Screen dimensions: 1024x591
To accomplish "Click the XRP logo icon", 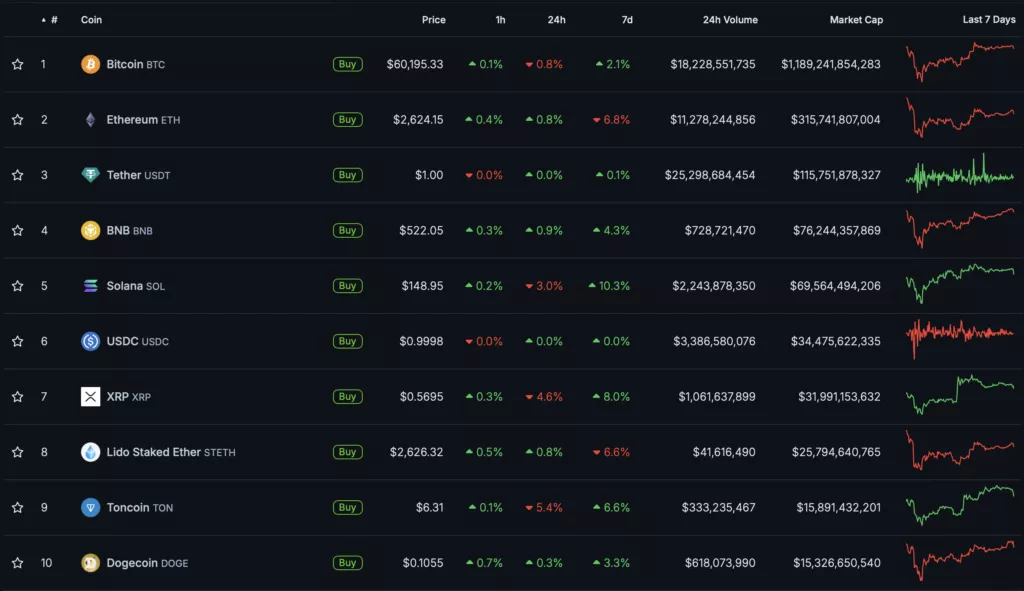I will (x=90, y=397).
